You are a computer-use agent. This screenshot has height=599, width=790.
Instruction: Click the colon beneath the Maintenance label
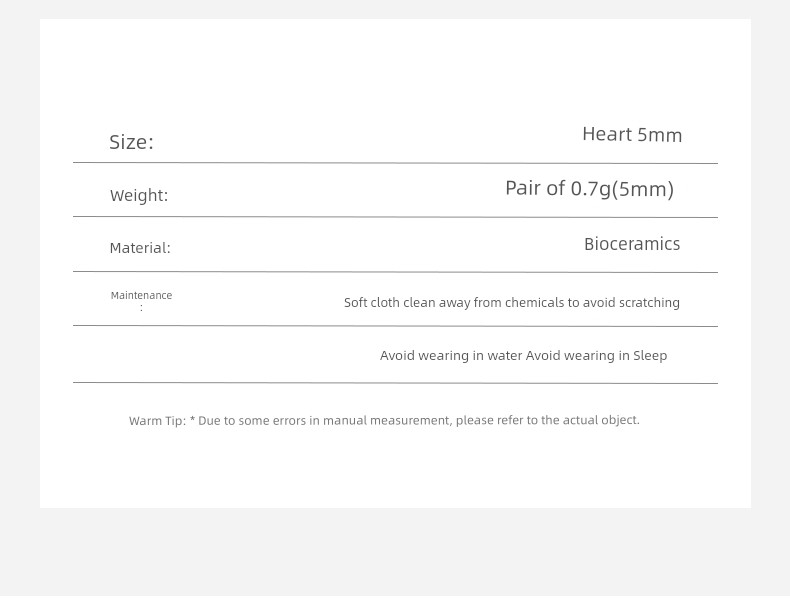[142, 308]
